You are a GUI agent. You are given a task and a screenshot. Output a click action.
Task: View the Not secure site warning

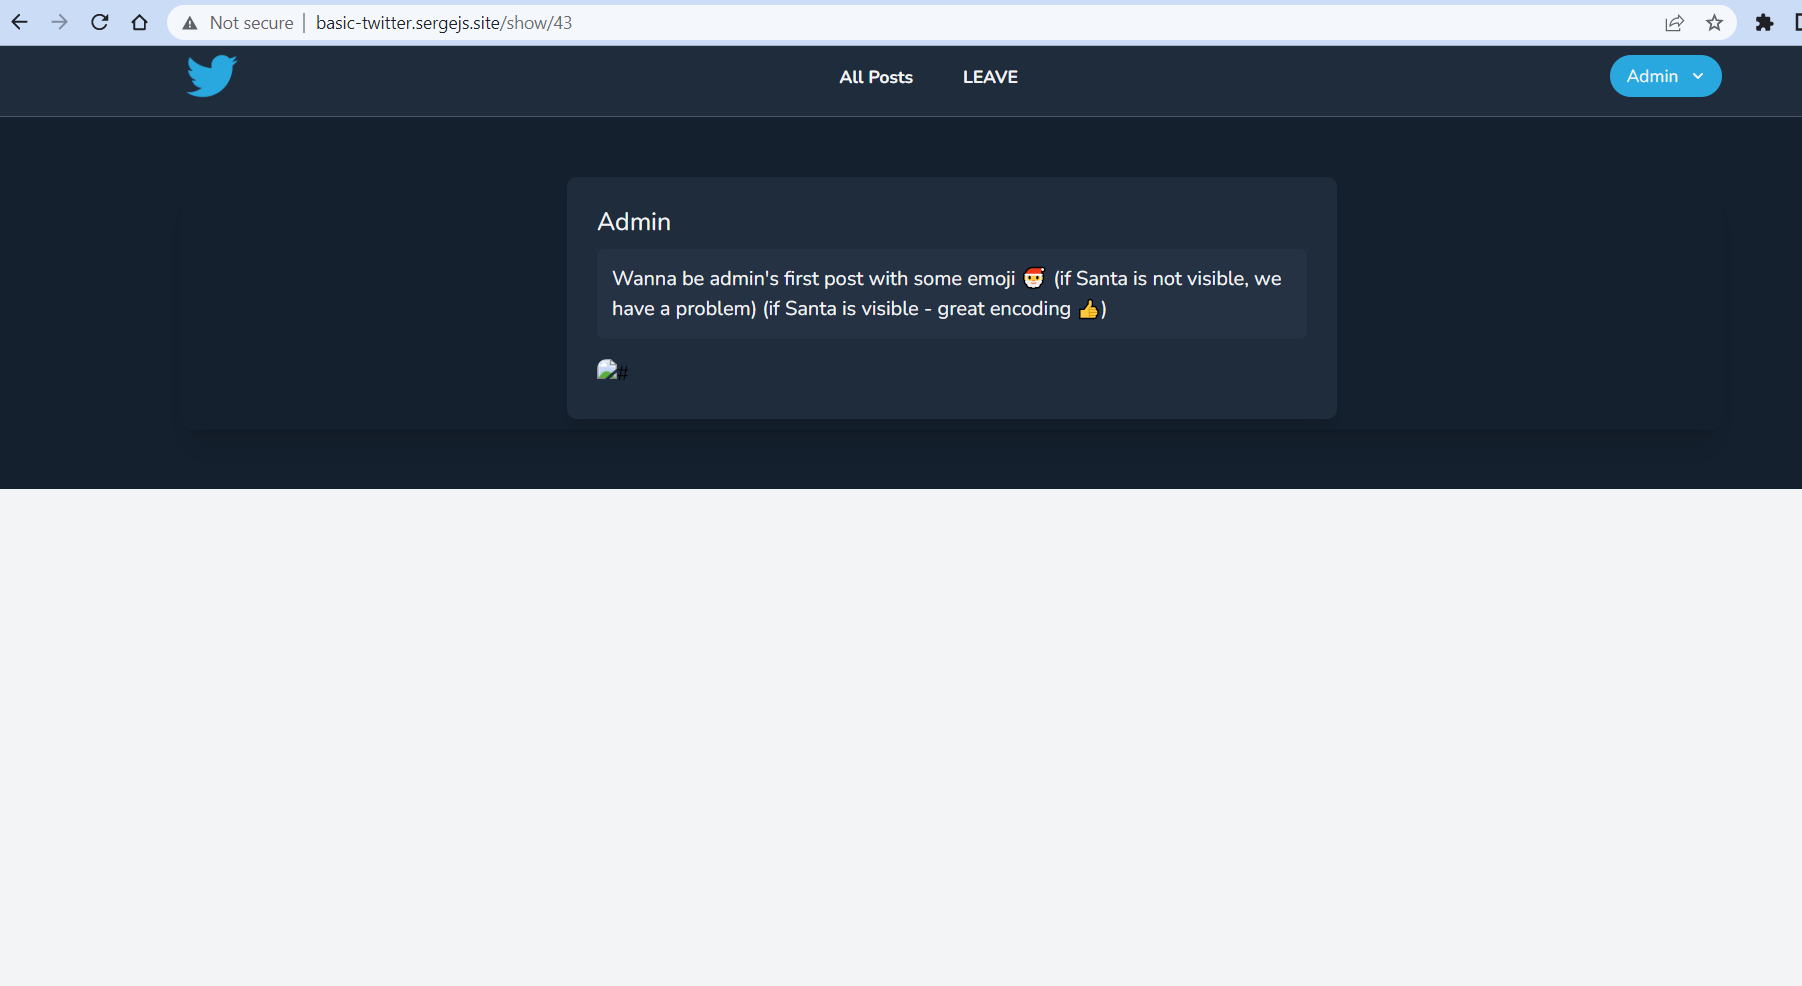pyautogui.click(x=238, y=23)
